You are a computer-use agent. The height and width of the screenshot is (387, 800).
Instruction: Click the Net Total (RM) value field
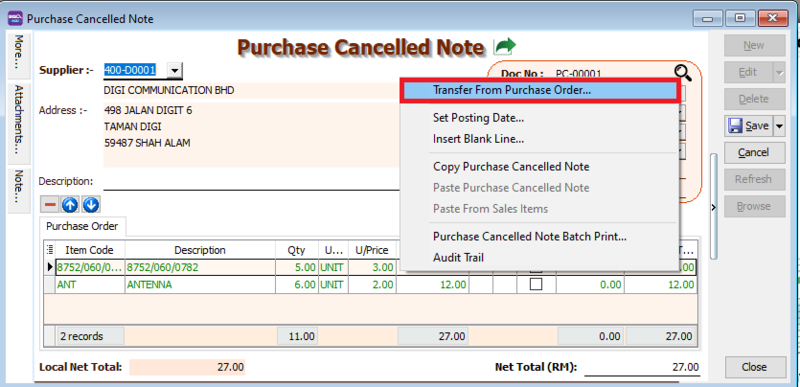pos(642,367)
